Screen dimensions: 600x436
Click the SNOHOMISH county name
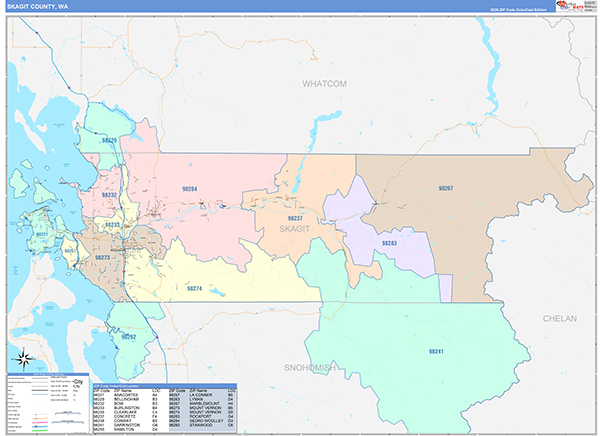click(x=310, y=368)
